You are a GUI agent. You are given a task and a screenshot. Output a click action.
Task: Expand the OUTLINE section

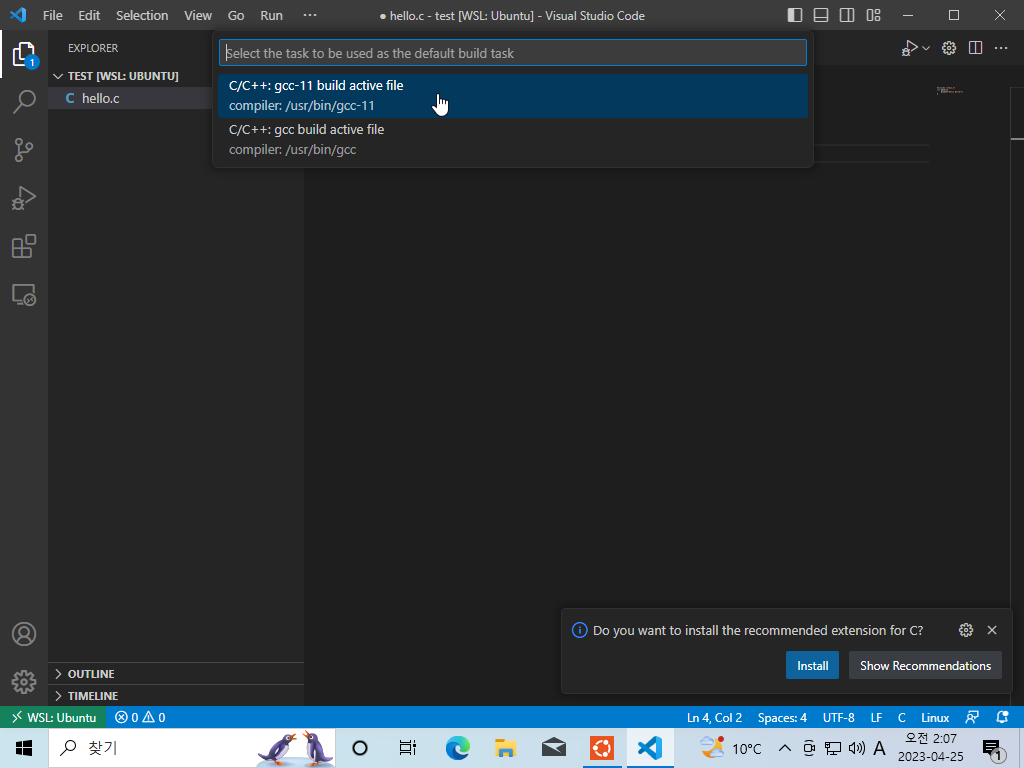(x=91, y=674)
